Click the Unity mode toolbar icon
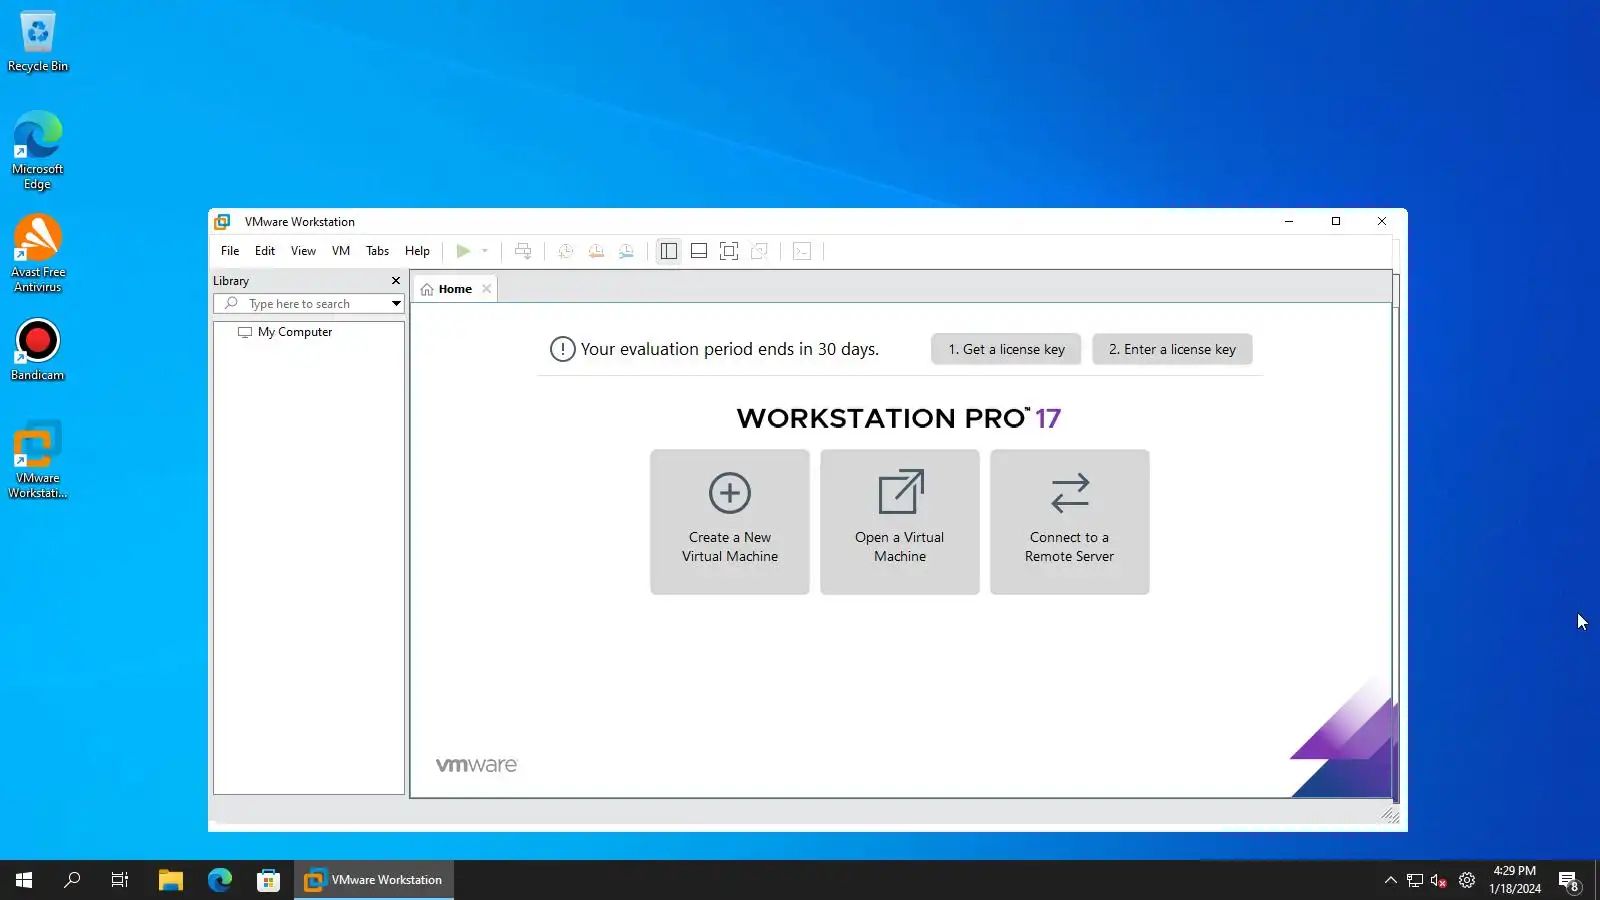1600x900 pixels. pyautogui.click(x=759, y=251)
